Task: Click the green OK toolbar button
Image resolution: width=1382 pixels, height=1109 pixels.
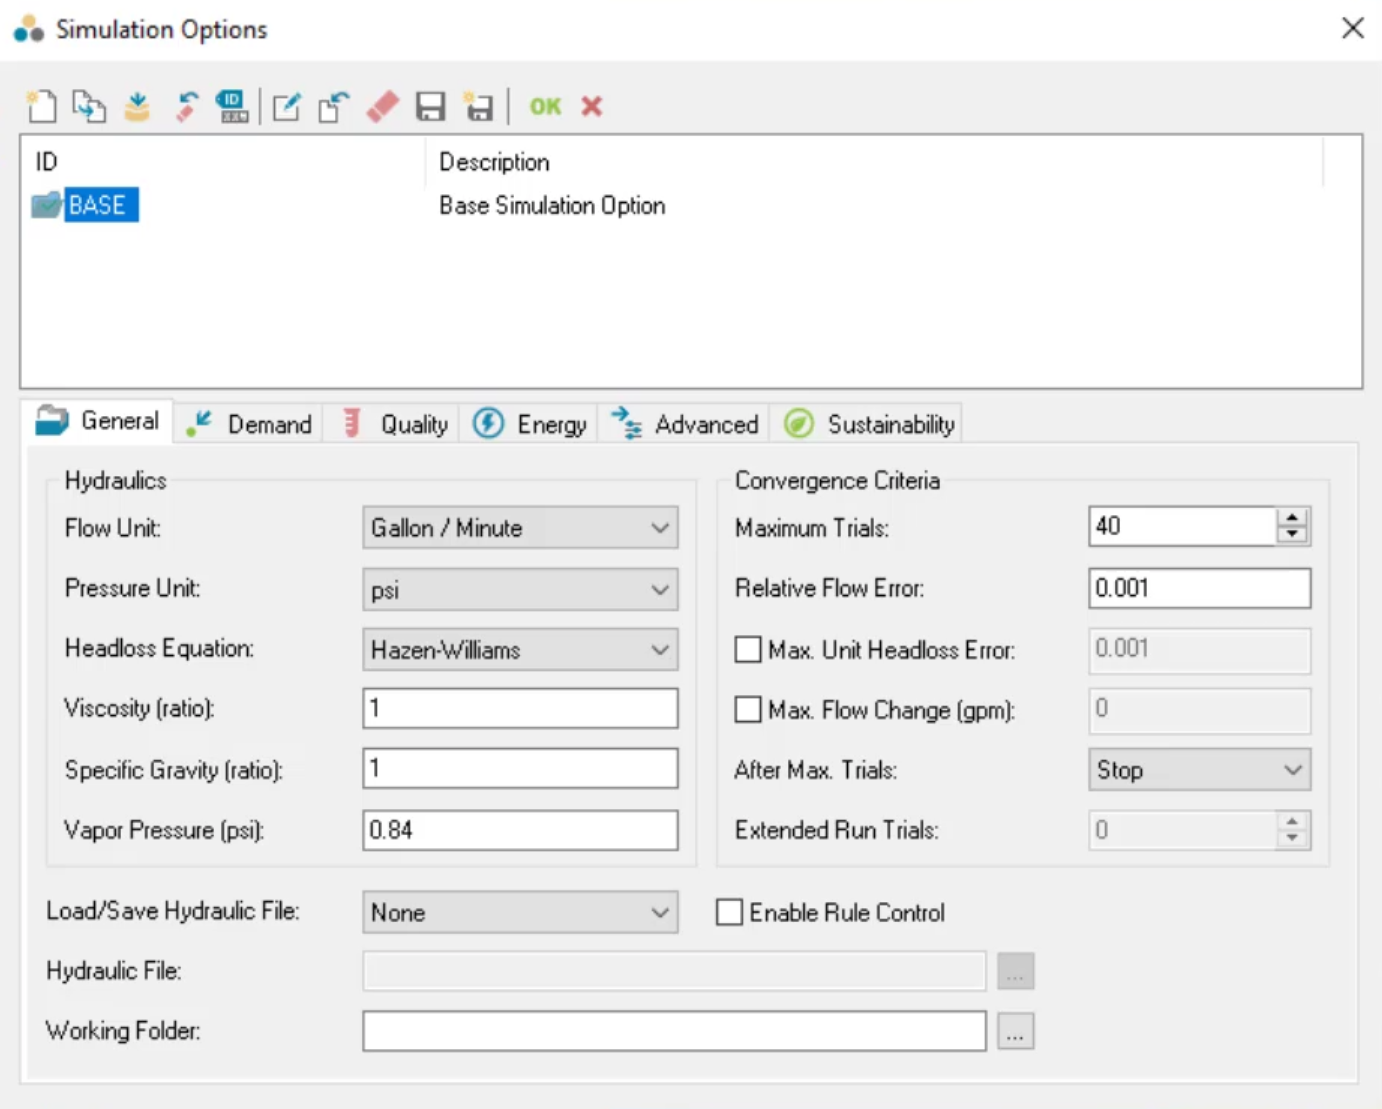Action: tap(545, 106)
